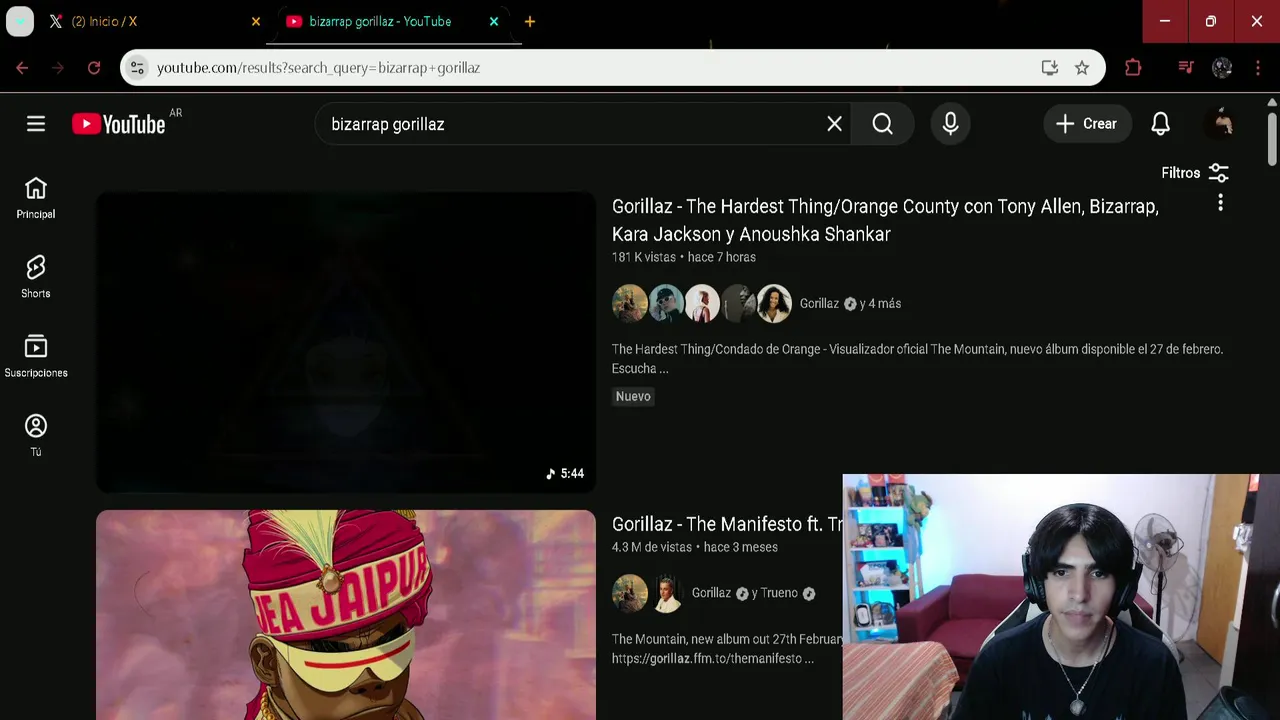Bookmark this page with the star
The image size is (1280, 720).
click(1082, 68)
